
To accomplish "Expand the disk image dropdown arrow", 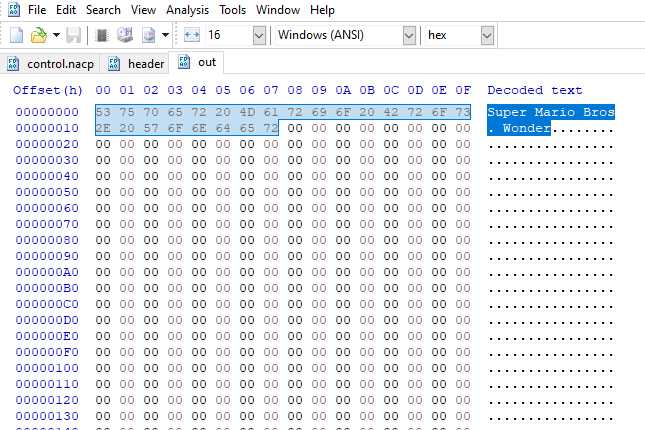I will (x=165, y=35).
